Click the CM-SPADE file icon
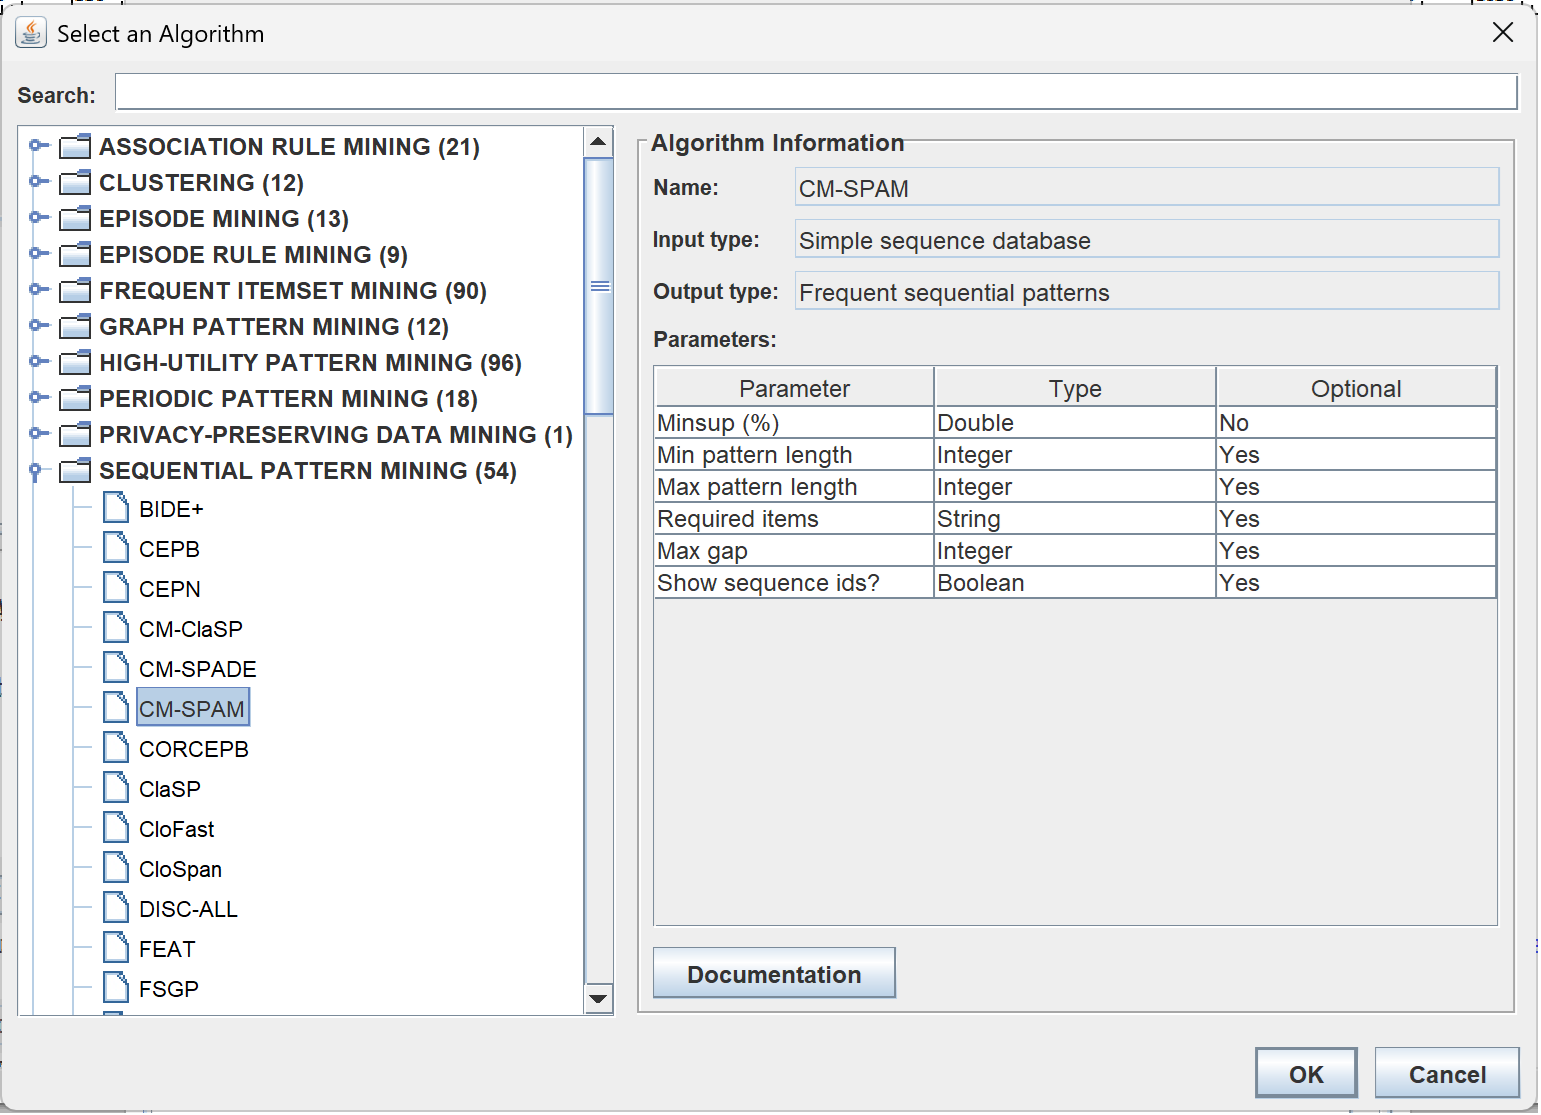Screen dimensions: 1541x1115 [x=116, y=668]
